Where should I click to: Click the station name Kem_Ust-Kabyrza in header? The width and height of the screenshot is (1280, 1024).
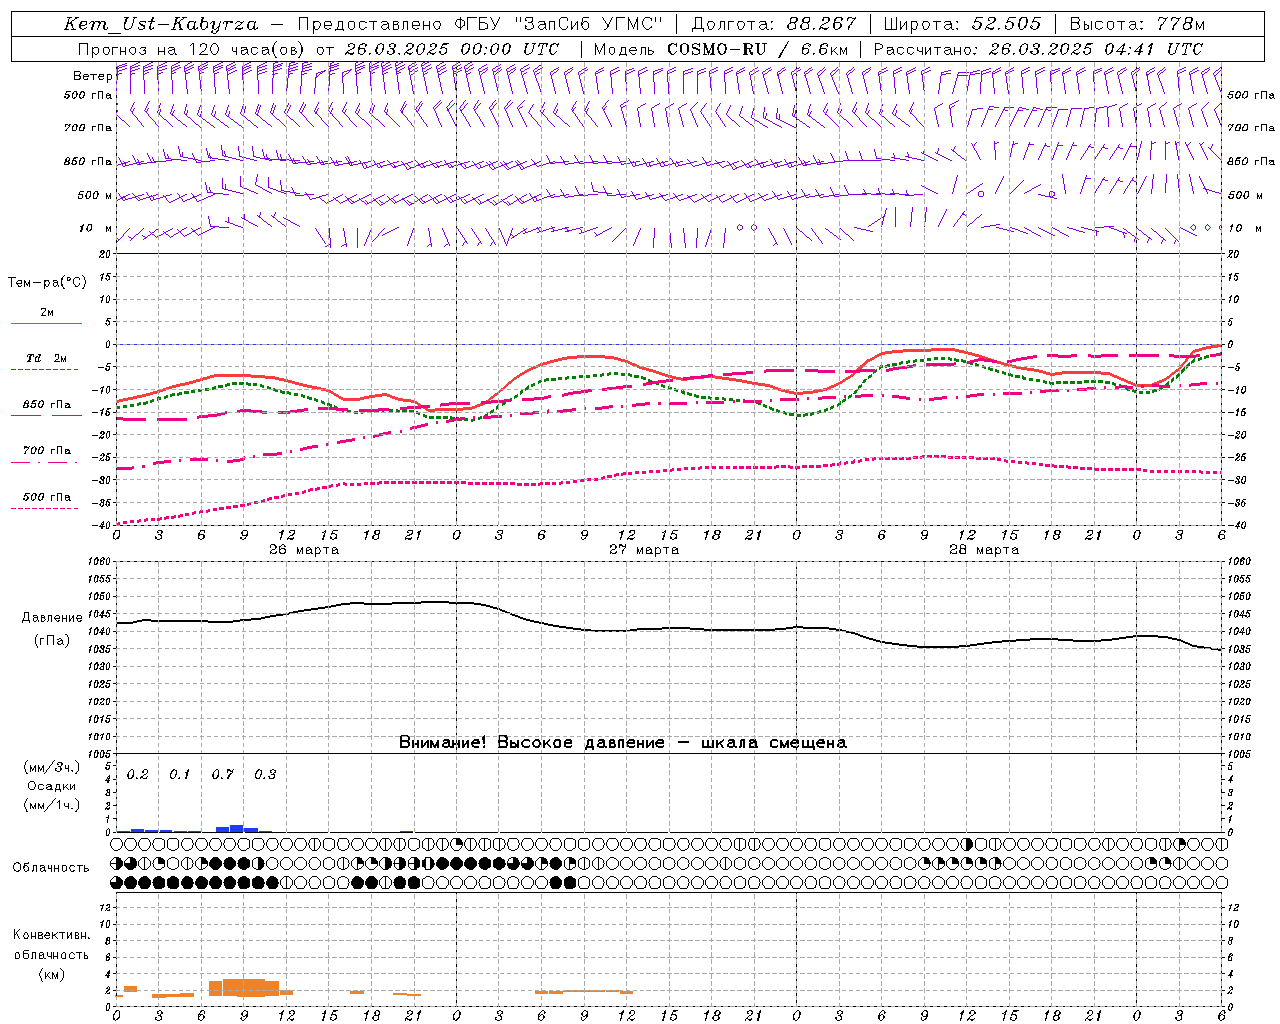[x=161, y=24]
